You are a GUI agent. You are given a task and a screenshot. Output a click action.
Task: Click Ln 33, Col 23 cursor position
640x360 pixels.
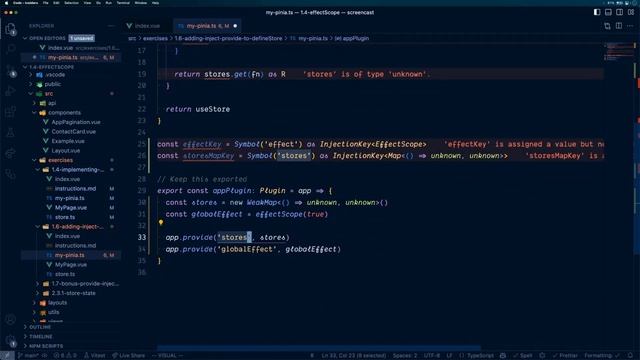(353, 356)
